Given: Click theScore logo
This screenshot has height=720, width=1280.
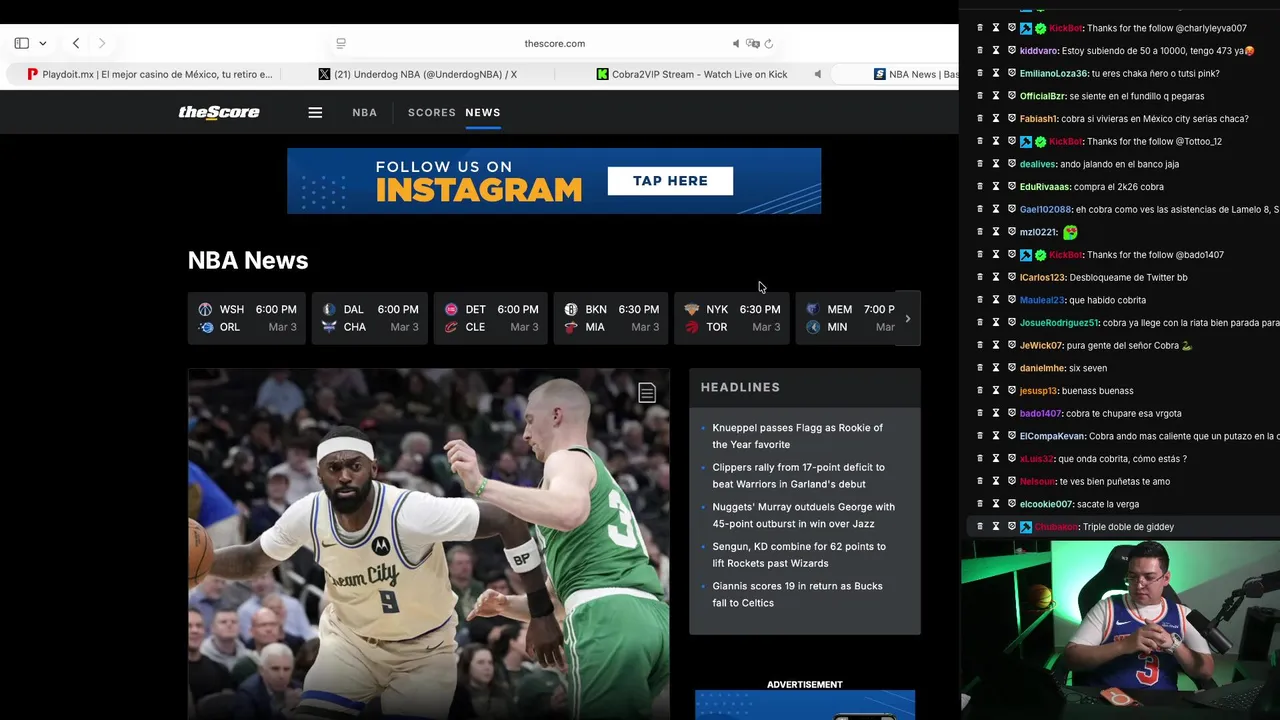Looking at the screenshot, I should [219, 112].
